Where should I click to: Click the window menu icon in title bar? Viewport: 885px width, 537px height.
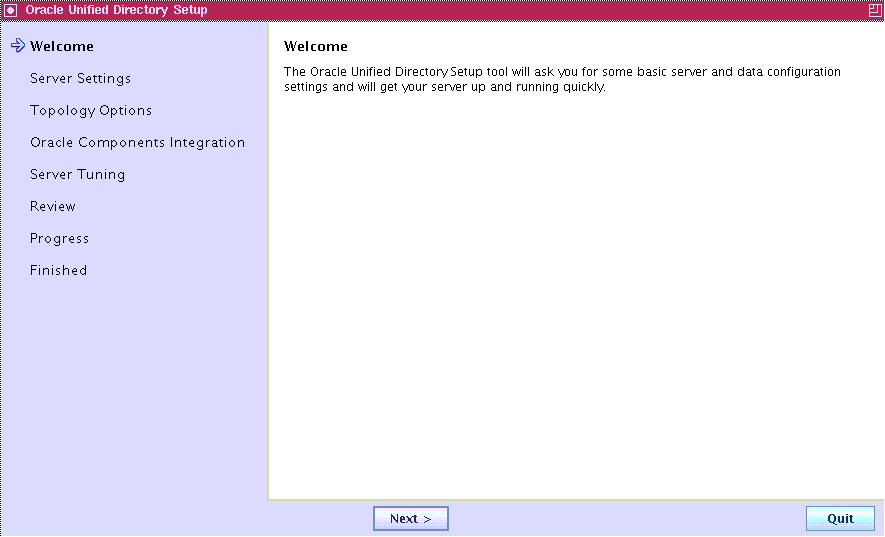point(10,10)
